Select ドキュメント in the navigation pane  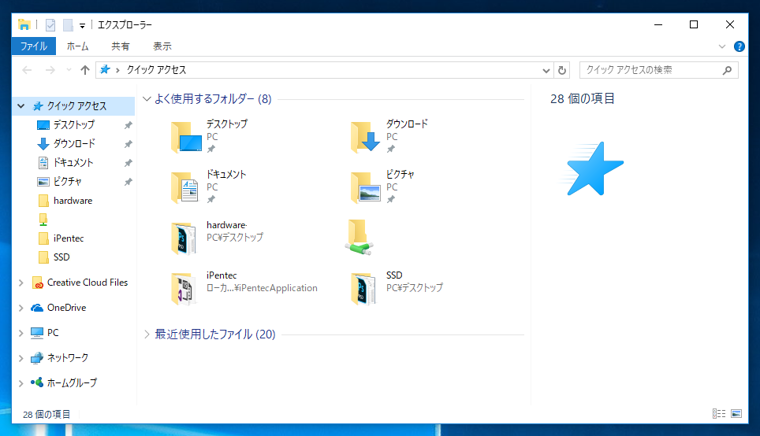pos(73,163)
